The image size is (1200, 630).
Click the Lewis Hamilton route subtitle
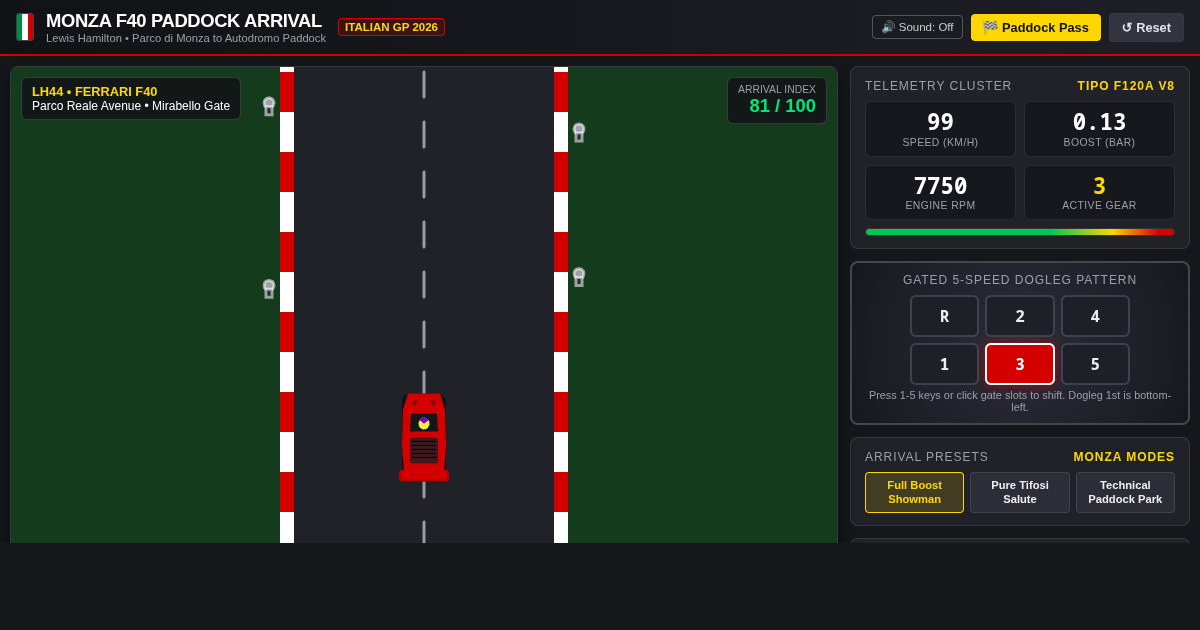coord(186,38)
